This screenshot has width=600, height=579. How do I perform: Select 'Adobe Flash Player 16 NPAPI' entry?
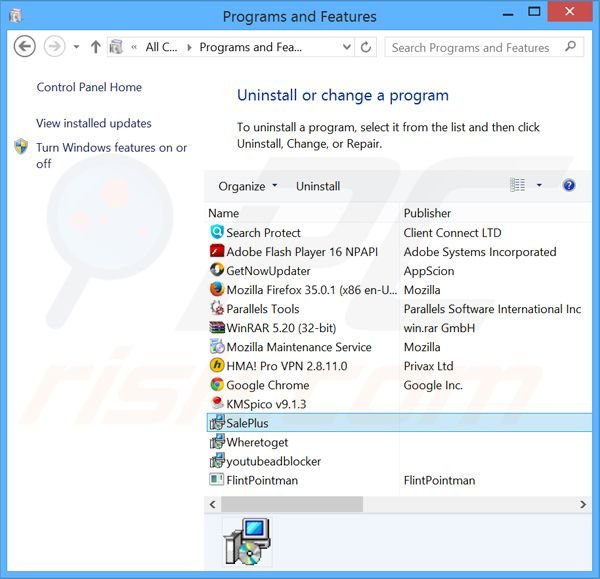302,252
